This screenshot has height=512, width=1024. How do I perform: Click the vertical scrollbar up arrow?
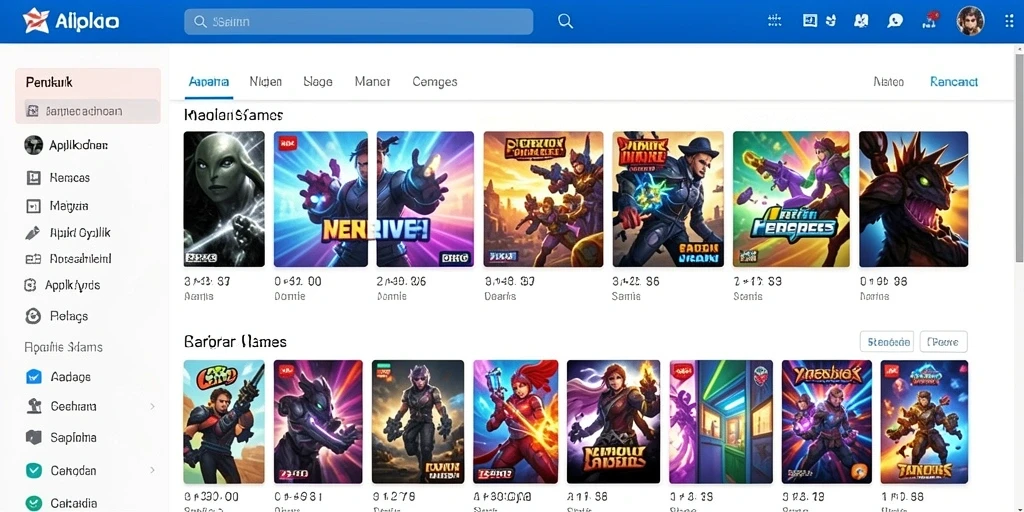pyautogui.click(x=1019, y=51)
